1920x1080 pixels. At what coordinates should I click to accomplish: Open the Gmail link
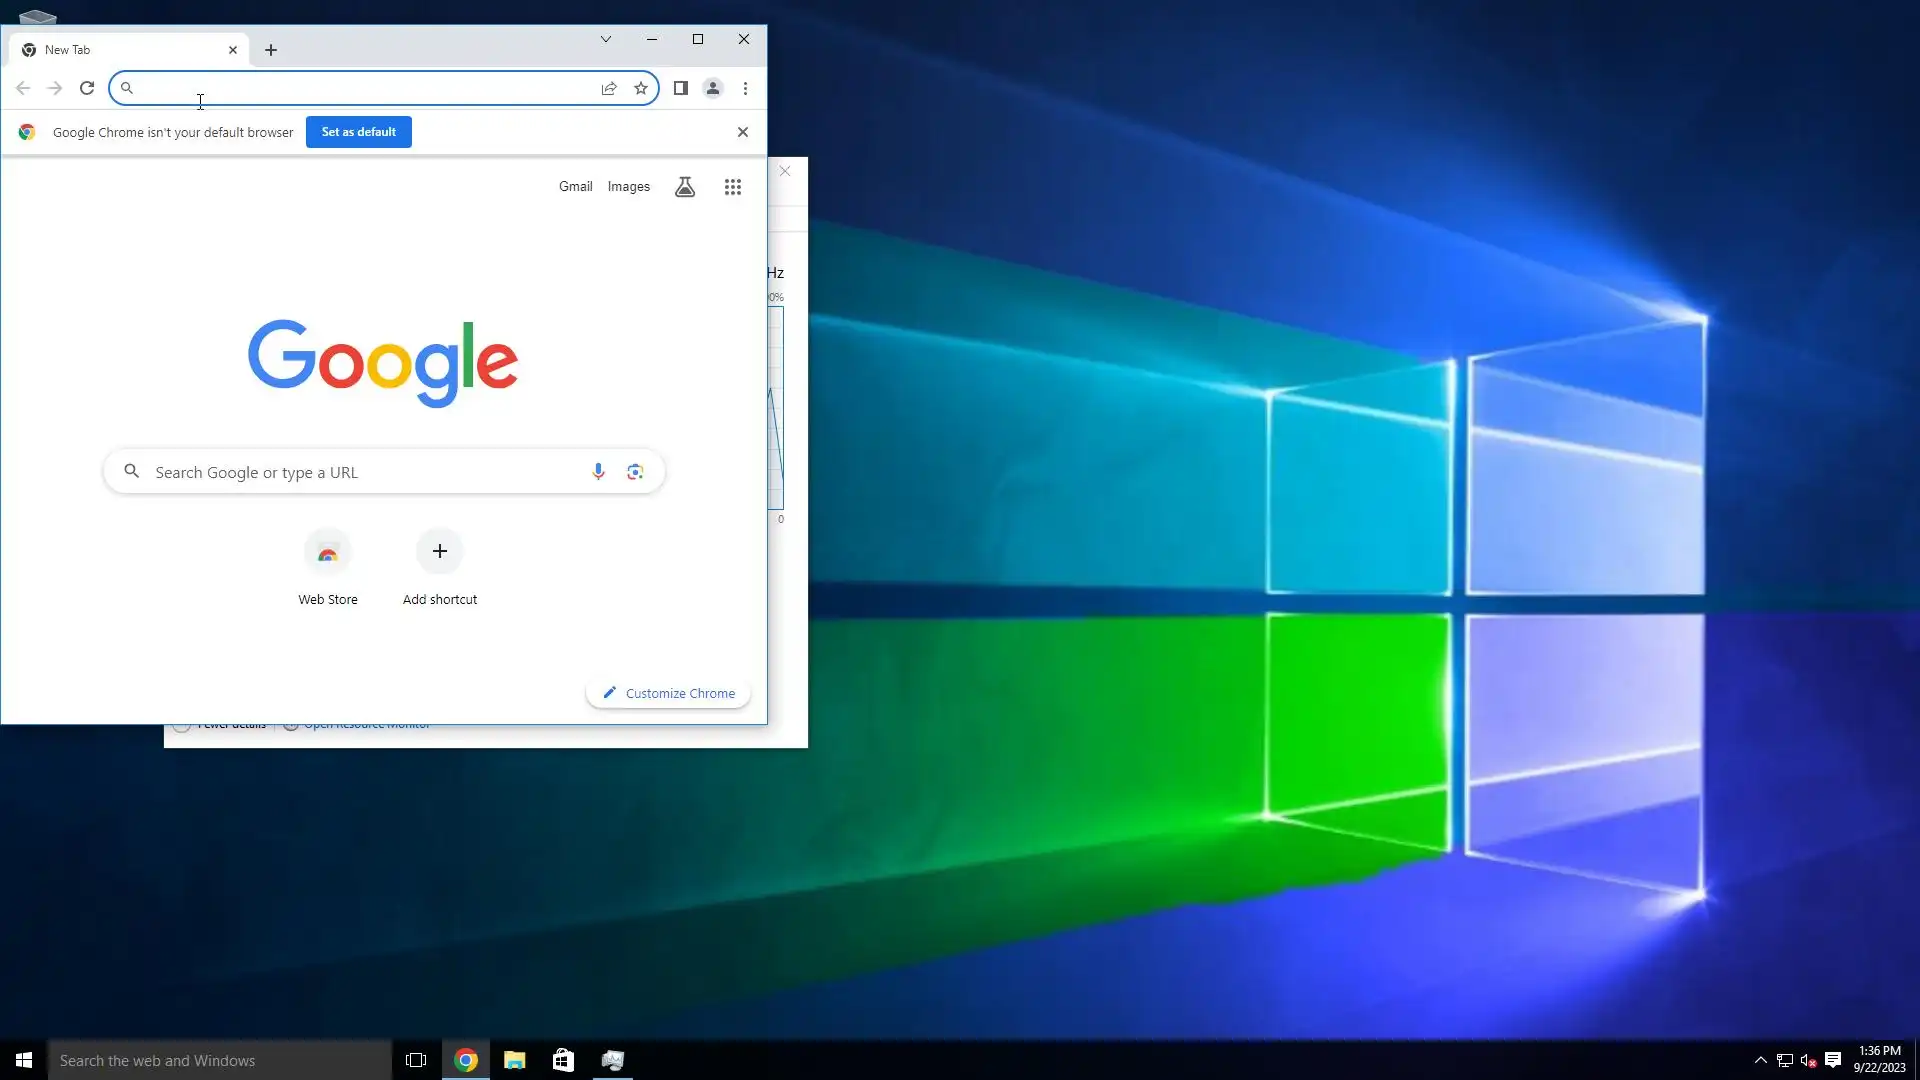(575, 187)
